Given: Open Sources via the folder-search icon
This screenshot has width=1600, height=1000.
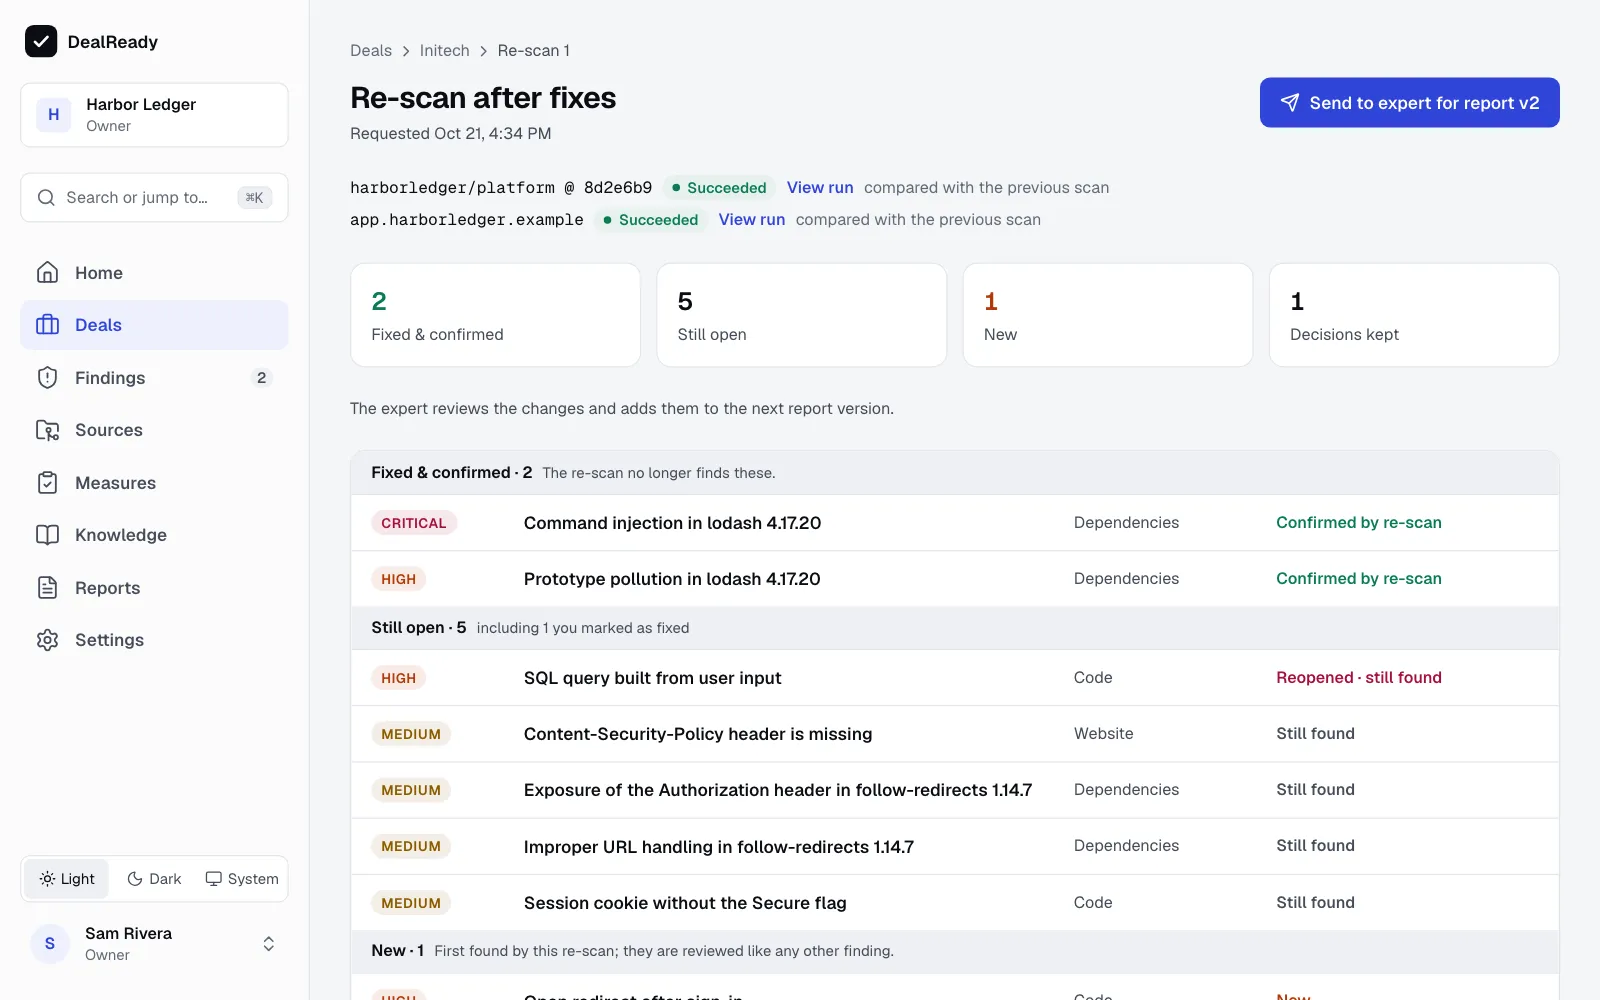Looking at the screenshot, I should click(47, 430).
